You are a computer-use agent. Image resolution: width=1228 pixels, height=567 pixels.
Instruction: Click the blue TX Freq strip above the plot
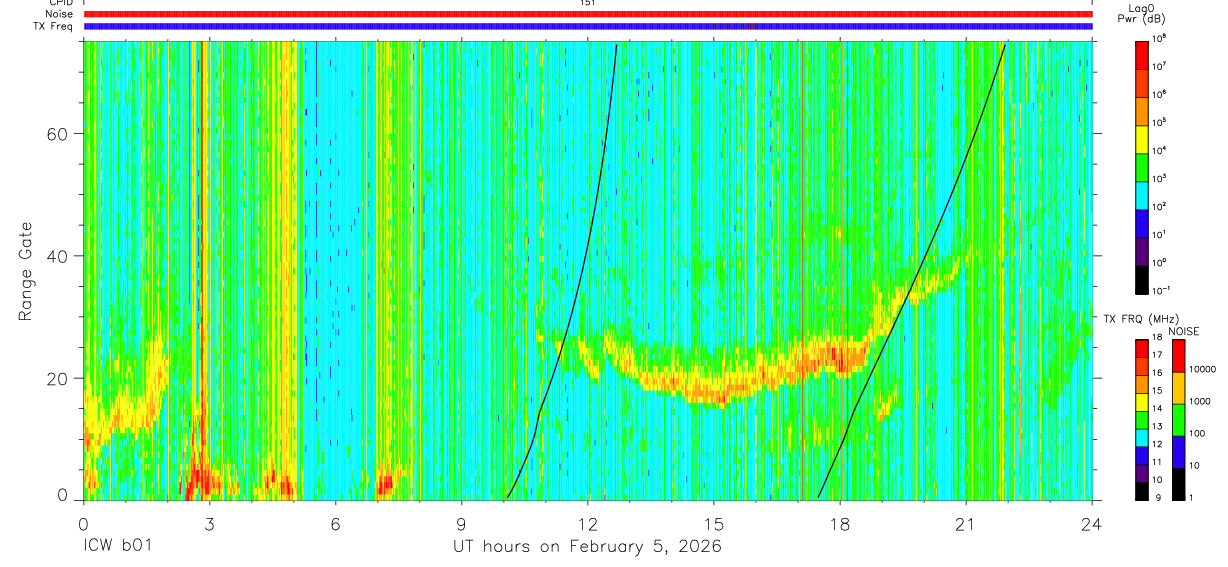click(588, 26)
